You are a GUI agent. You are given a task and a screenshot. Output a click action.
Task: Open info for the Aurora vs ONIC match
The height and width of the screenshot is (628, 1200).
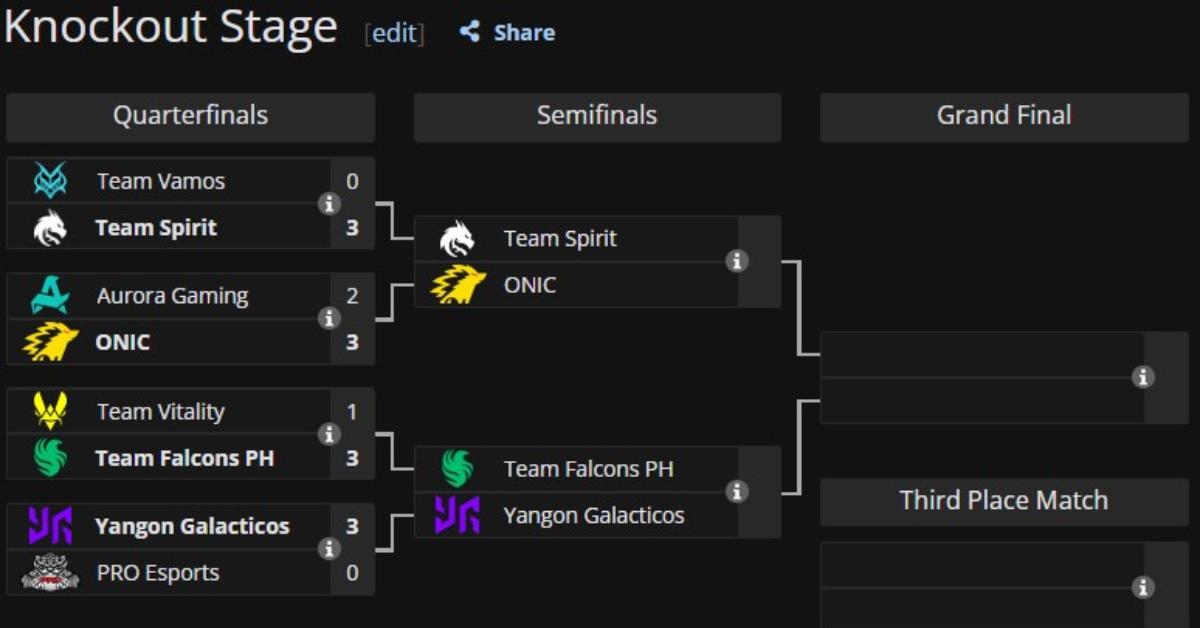click(329, 319)
